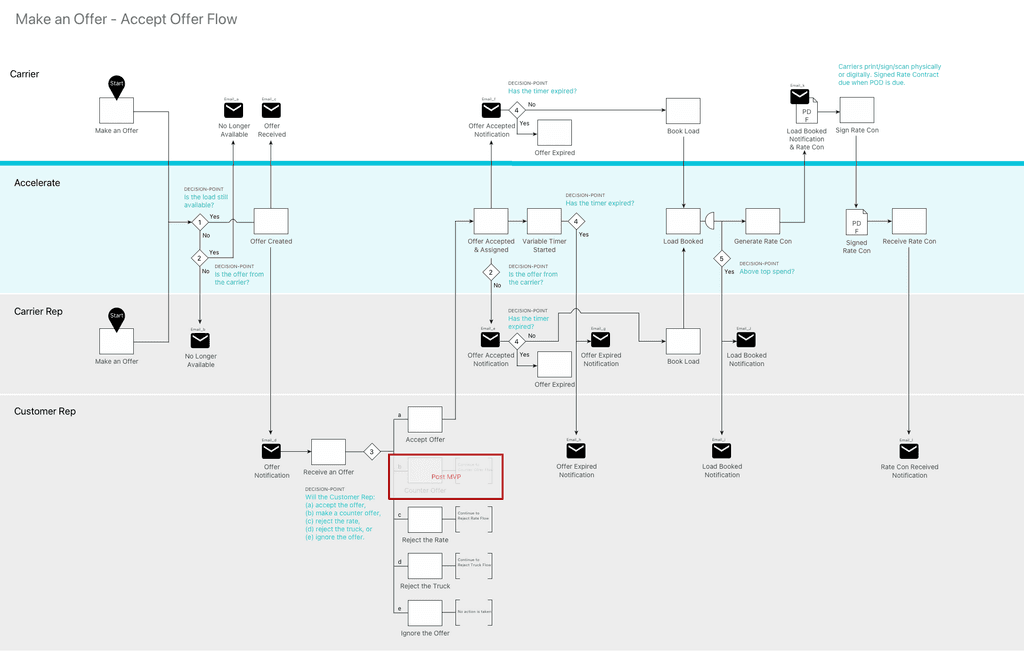Click the Carrier lane Offer Expired box
The height and width of the screenshot is (652, 1024).
[x=554, y=133]
